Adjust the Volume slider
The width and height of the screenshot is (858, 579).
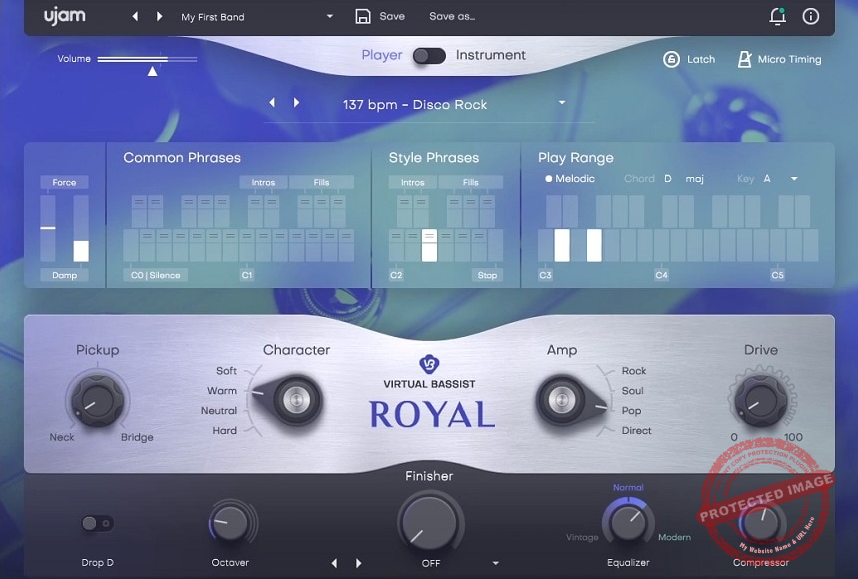pyautogui.click(x=147, y=59)
